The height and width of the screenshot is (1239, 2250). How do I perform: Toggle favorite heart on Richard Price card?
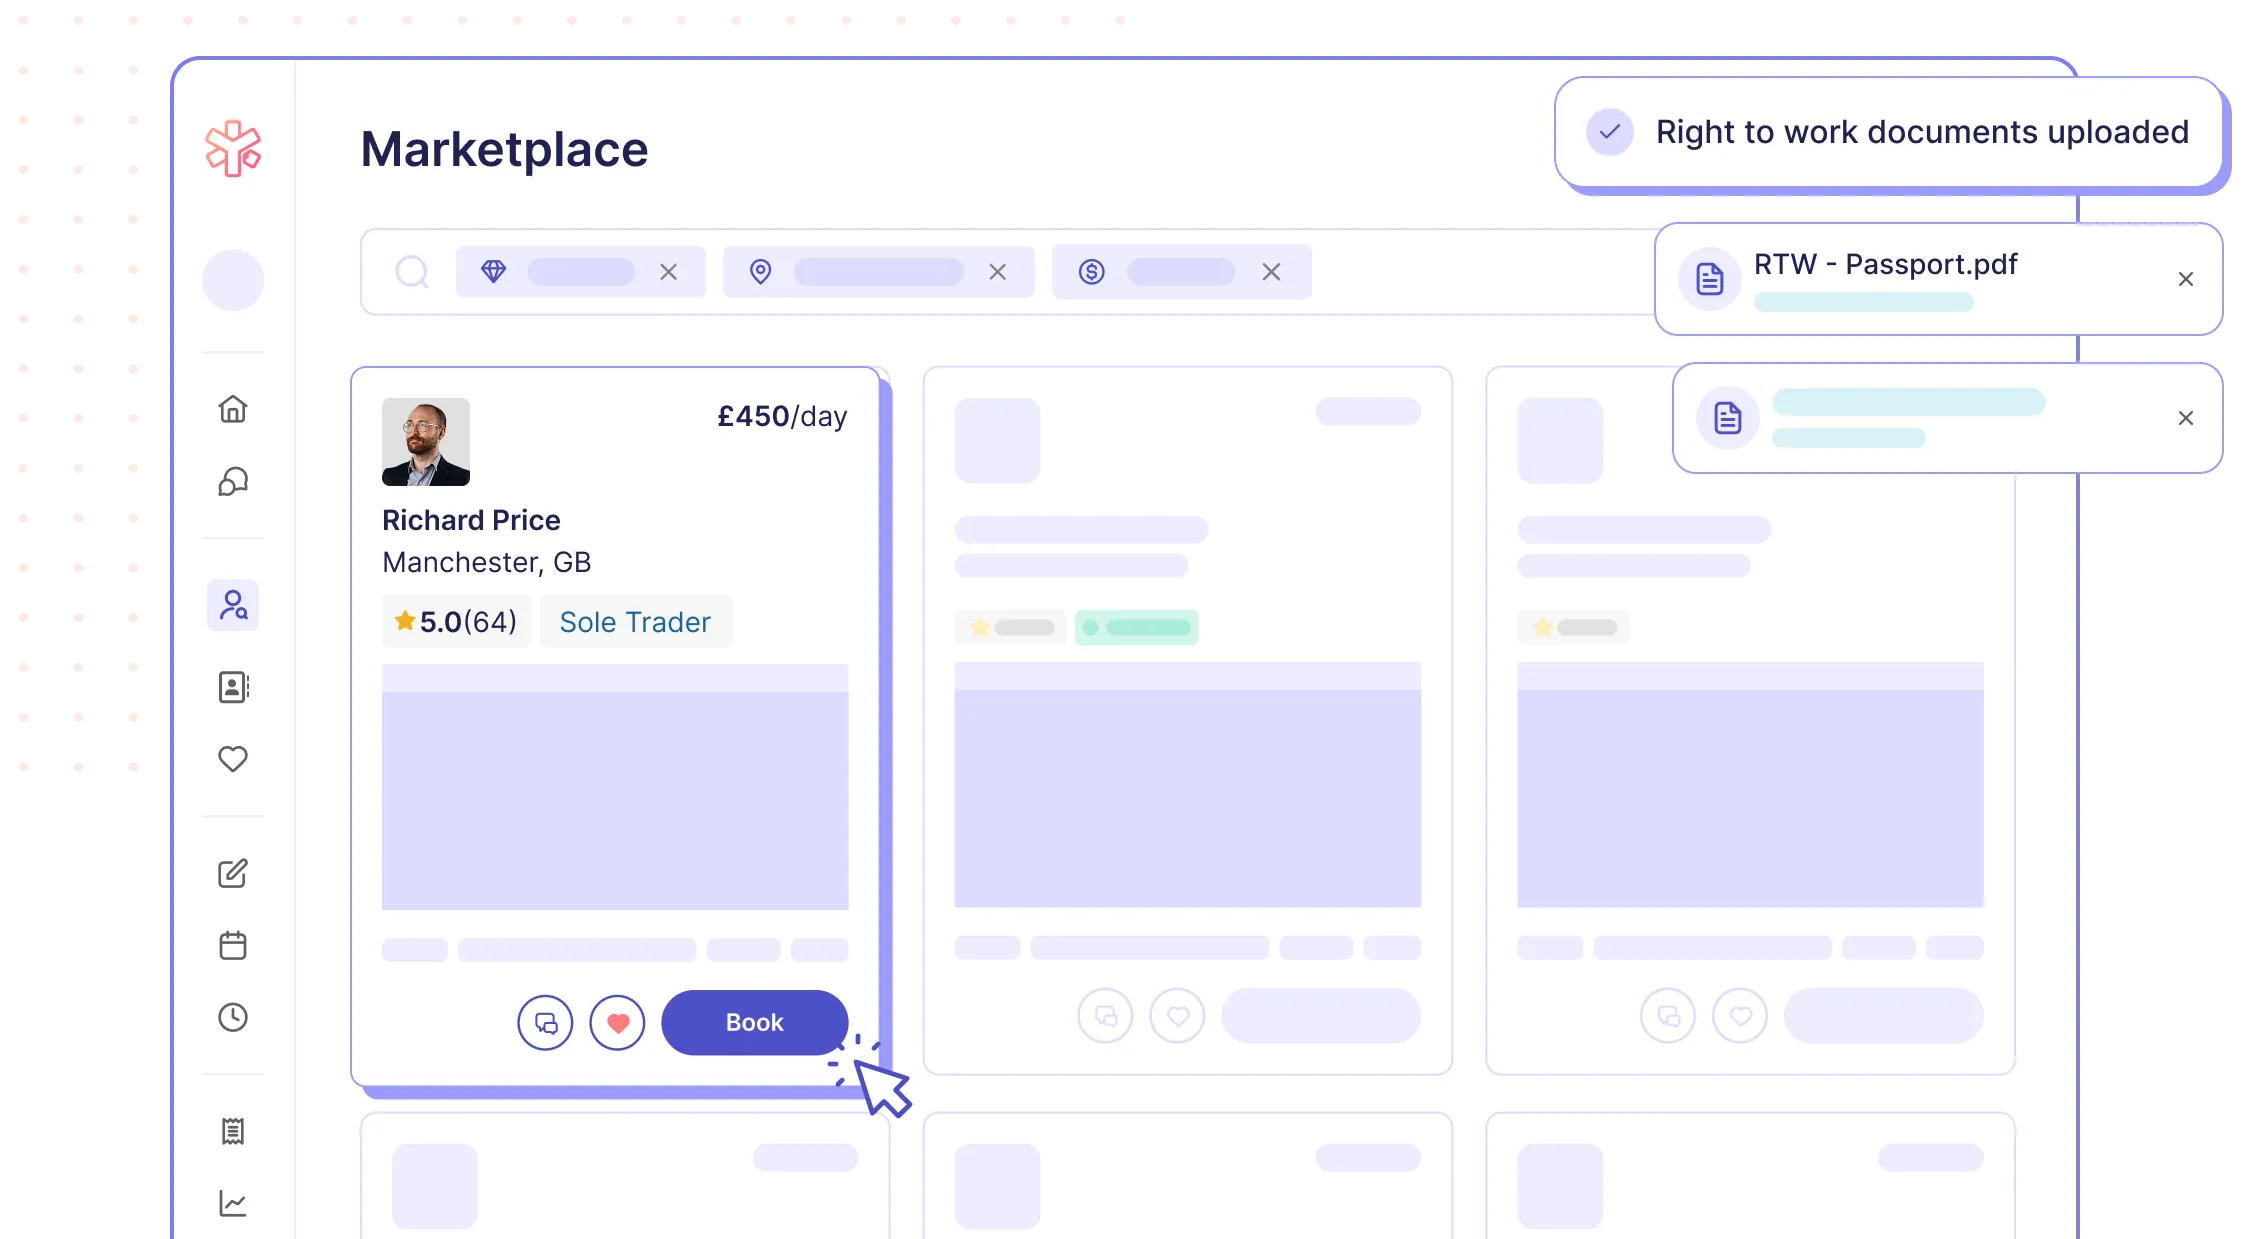click(617, 1022)
